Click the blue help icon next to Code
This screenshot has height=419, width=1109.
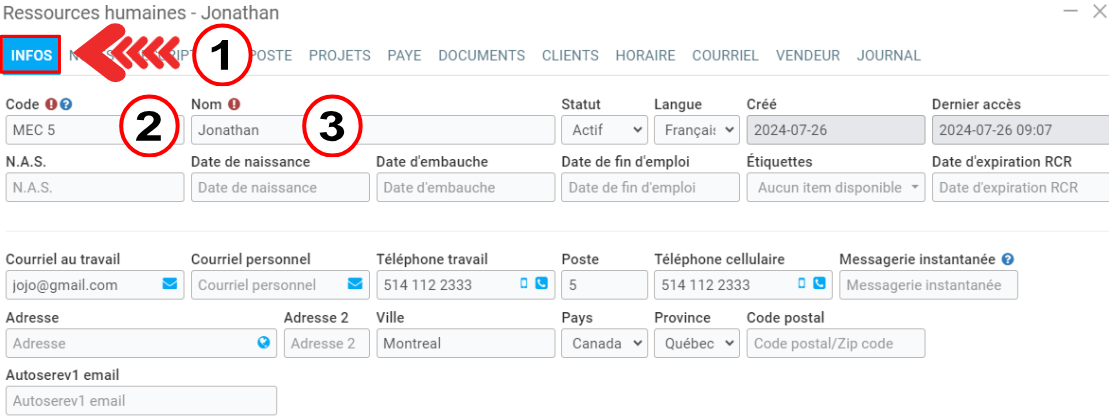point(66,104)
